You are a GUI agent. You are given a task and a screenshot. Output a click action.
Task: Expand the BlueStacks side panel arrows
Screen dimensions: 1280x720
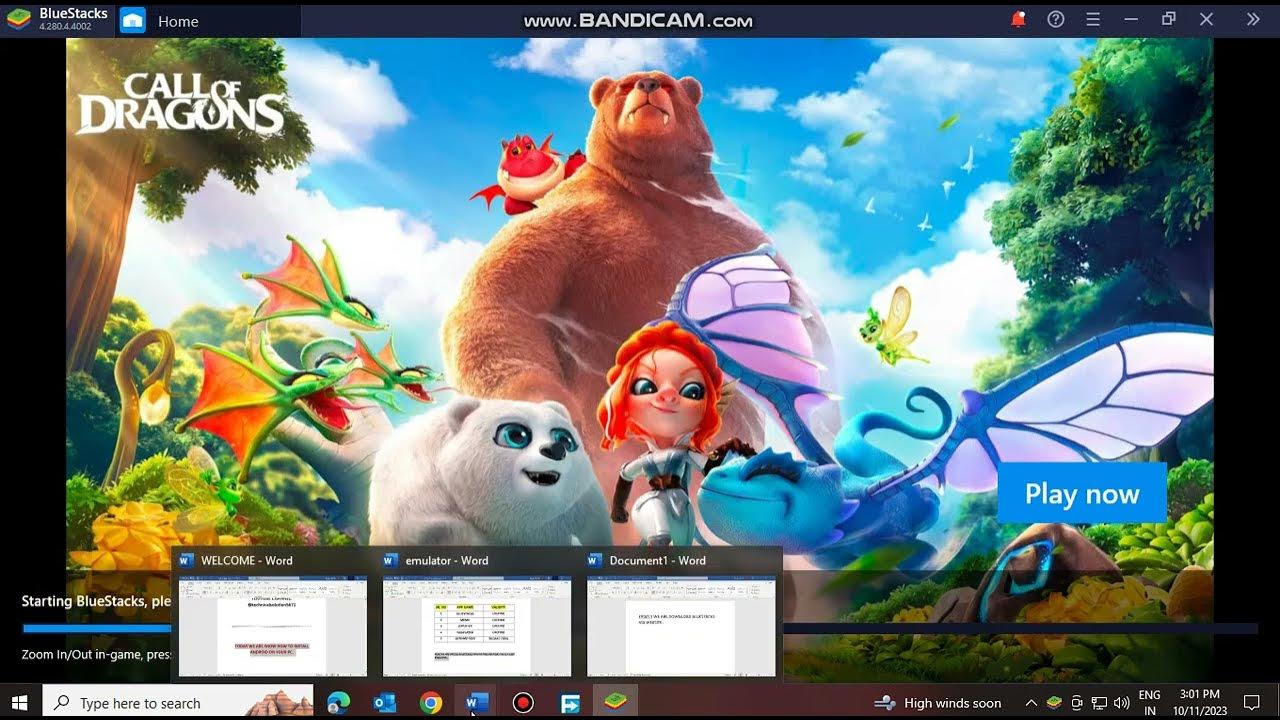[x=1253, y=19]
